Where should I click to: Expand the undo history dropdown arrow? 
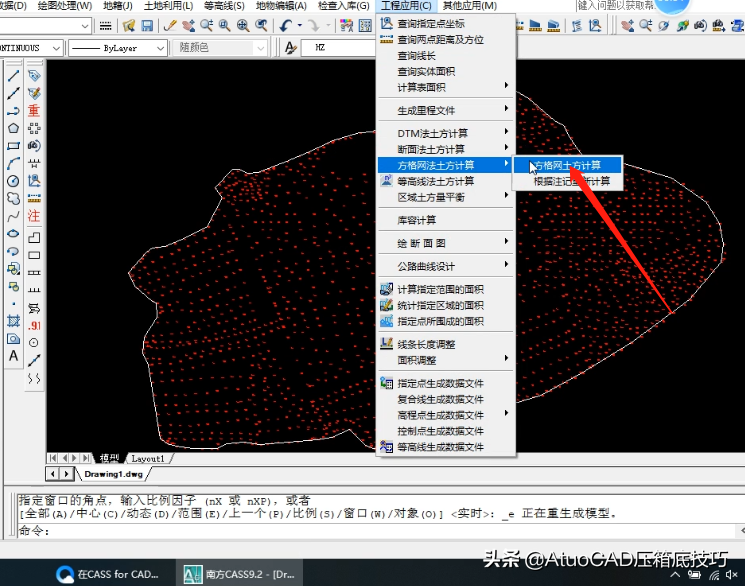299,25
